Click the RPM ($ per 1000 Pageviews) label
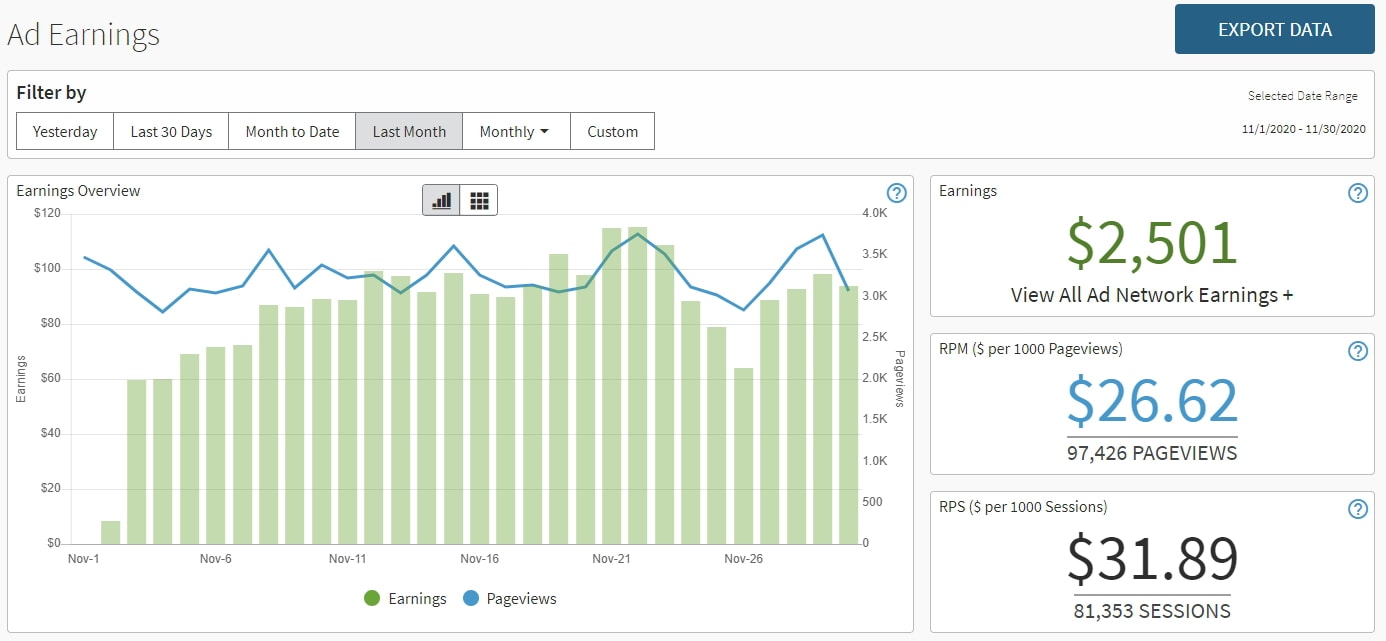 [1030, 348]
